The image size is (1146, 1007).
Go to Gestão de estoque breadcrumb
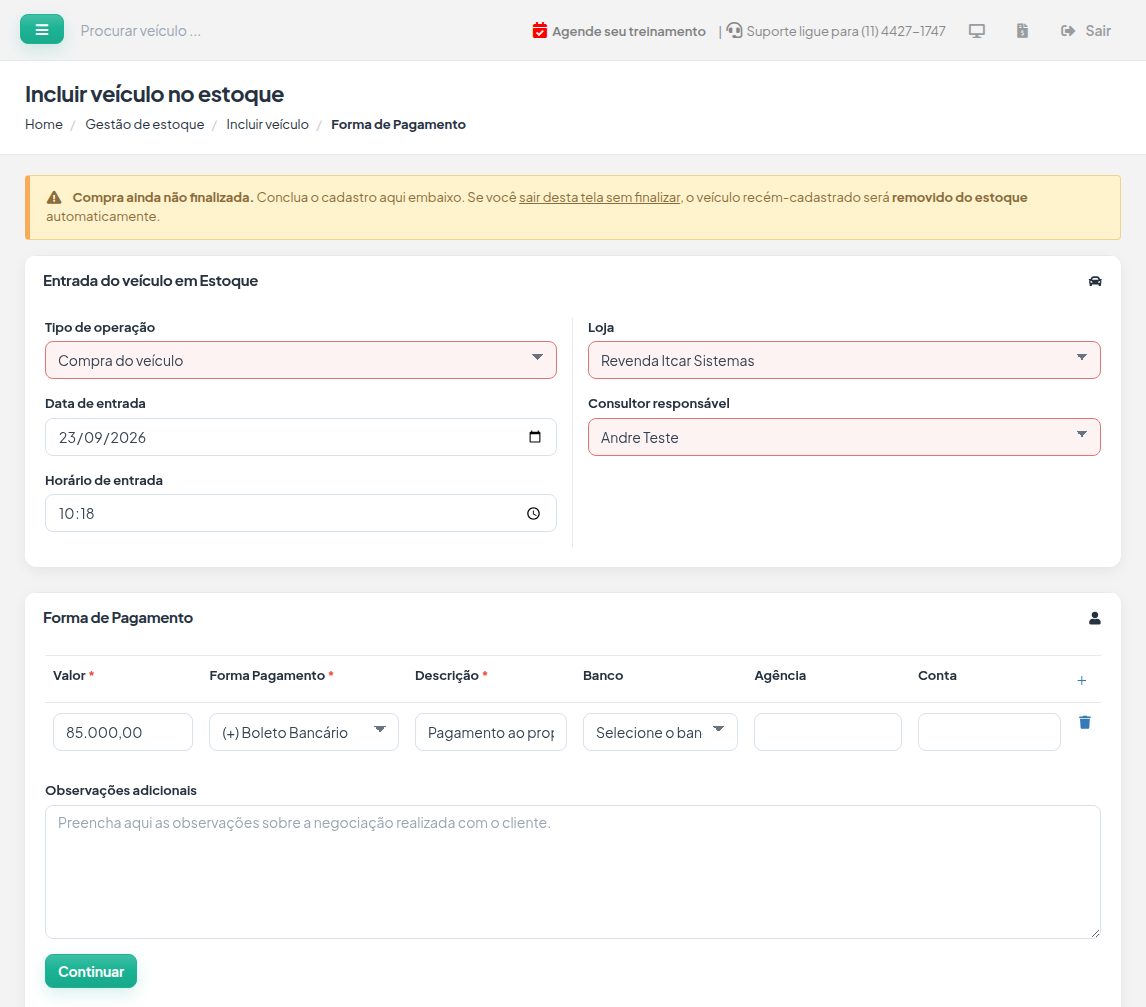145,124
